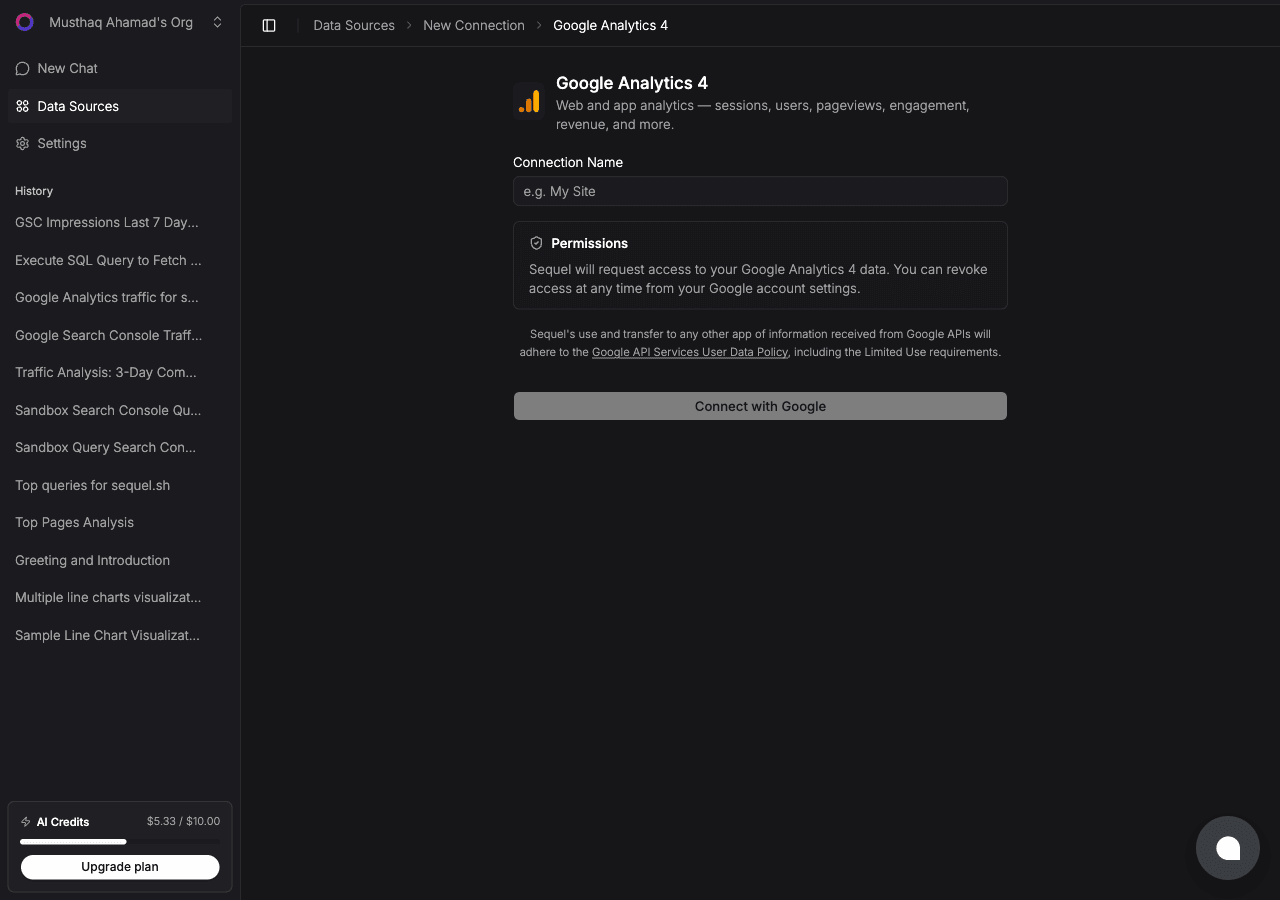Click the Settings gear icon
The height and width of the screenshot is (900, 1280).
(x=23, y=143)
